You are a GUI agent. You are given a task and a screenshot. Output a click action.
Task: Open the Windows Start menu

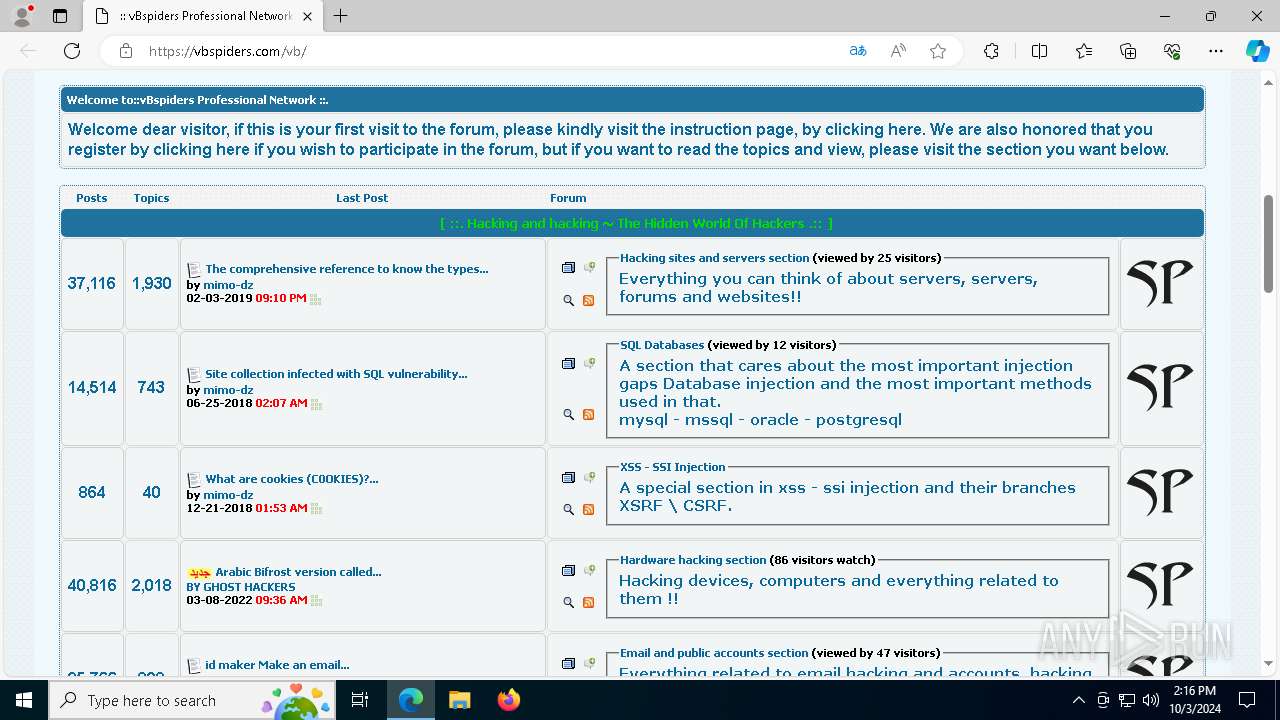pyautogui.click(x=24, y=700)
